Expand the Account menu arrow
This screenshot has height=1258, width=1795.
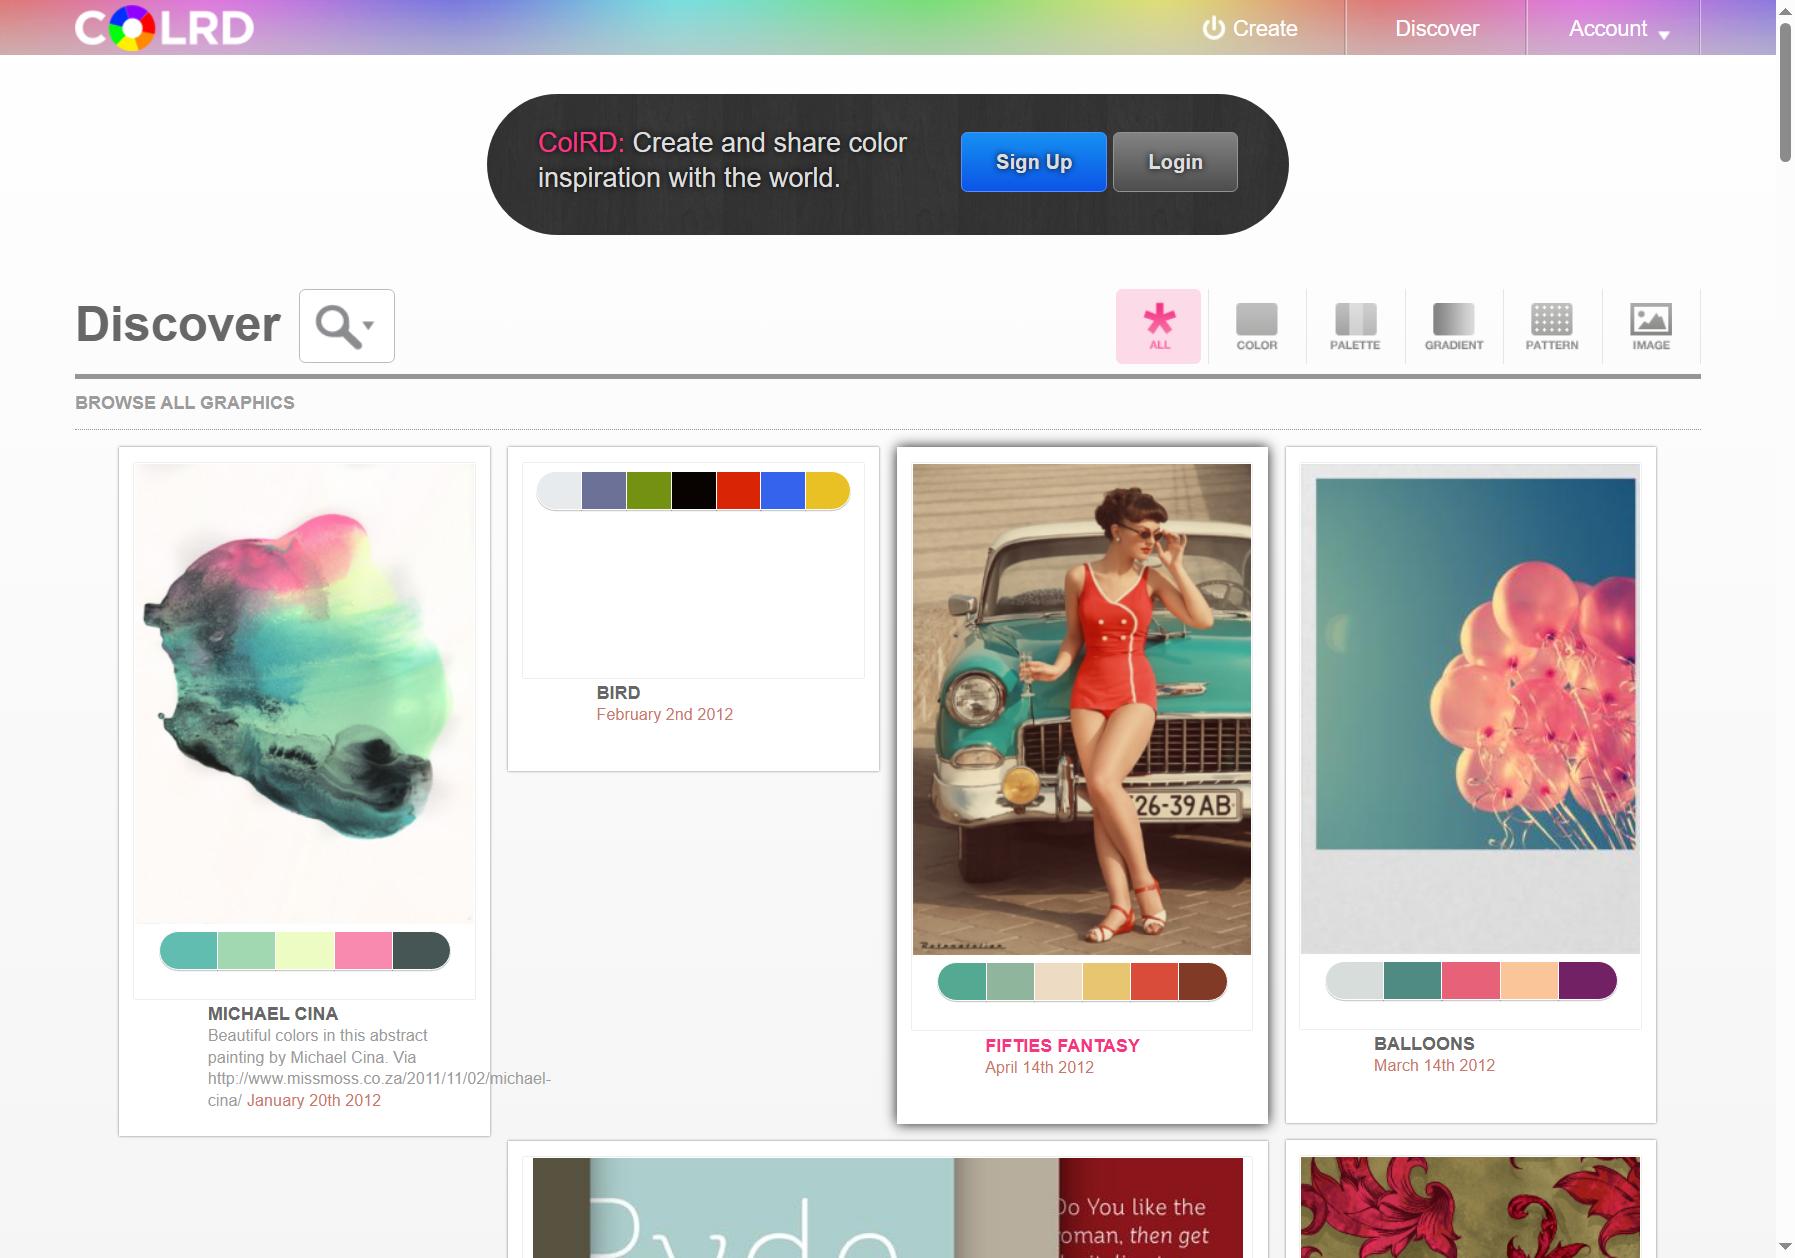tap(1664, 35)
